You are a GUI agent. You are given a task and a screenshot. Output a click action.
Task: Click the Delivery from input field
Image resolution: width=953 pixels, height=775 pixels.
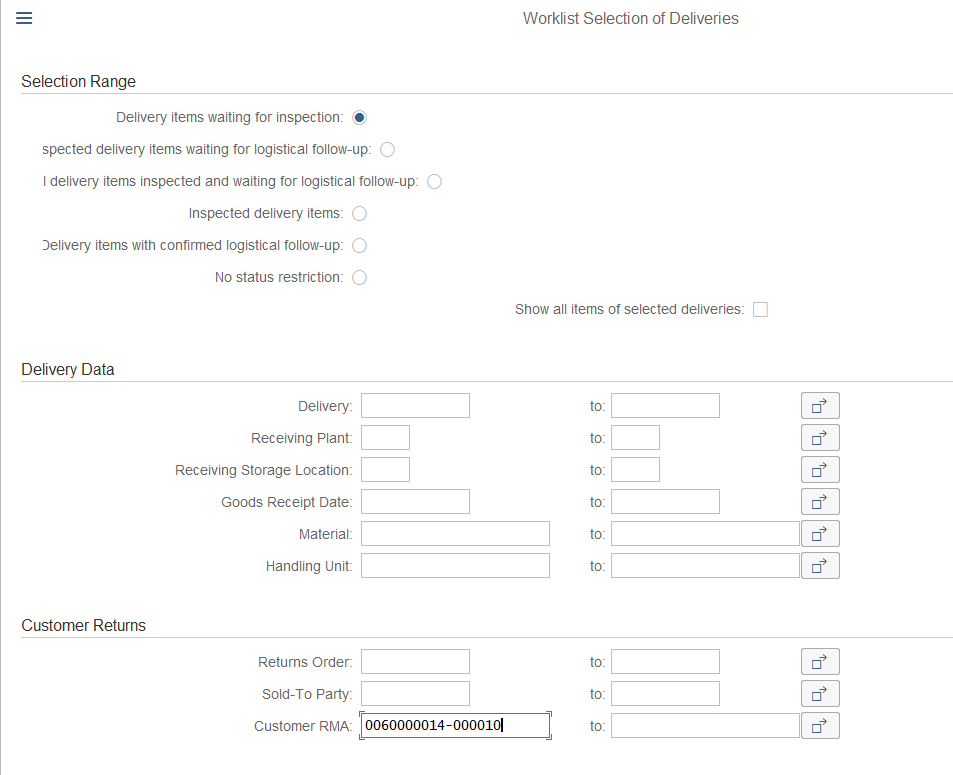(415, 405)
